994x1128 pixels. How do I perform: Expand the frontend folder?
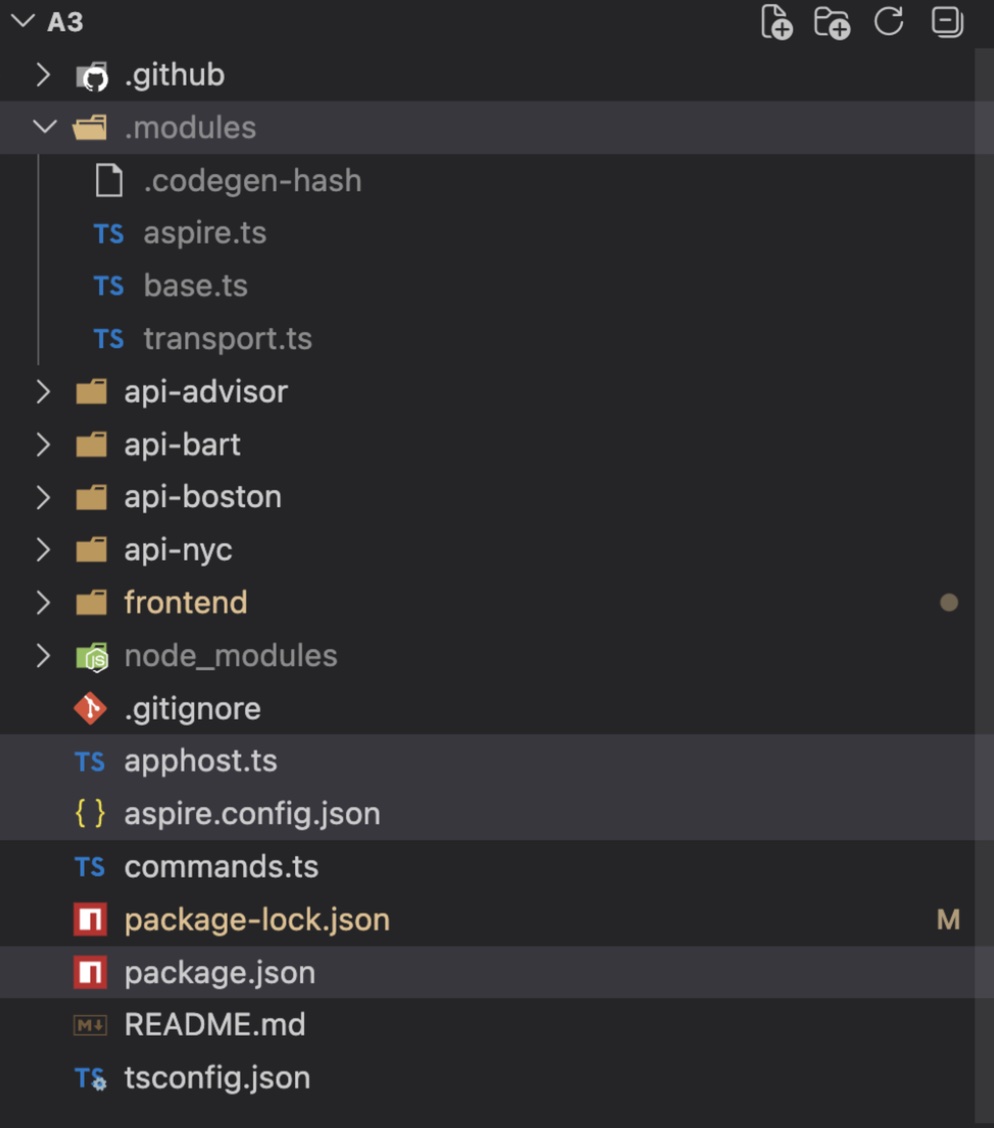(x=42, y=602)
